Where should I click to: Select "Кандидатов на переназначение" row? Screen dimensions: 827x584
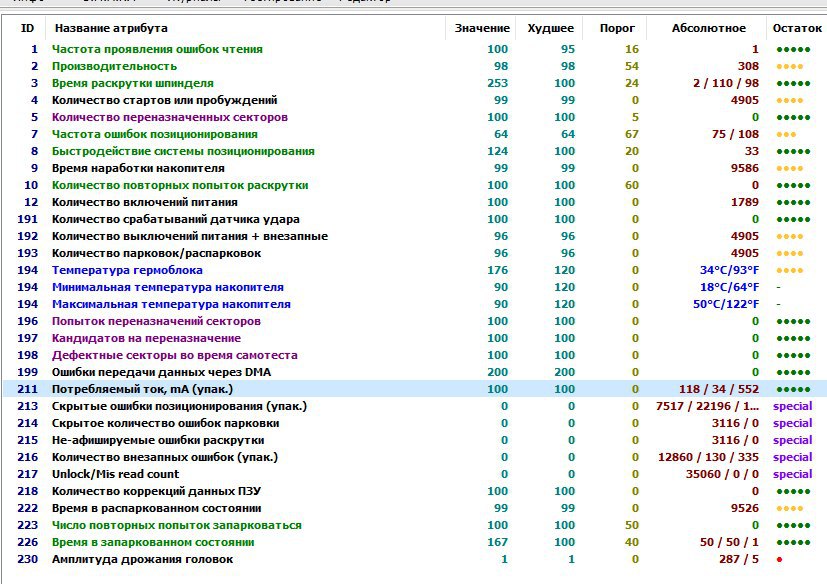point(415,338)
